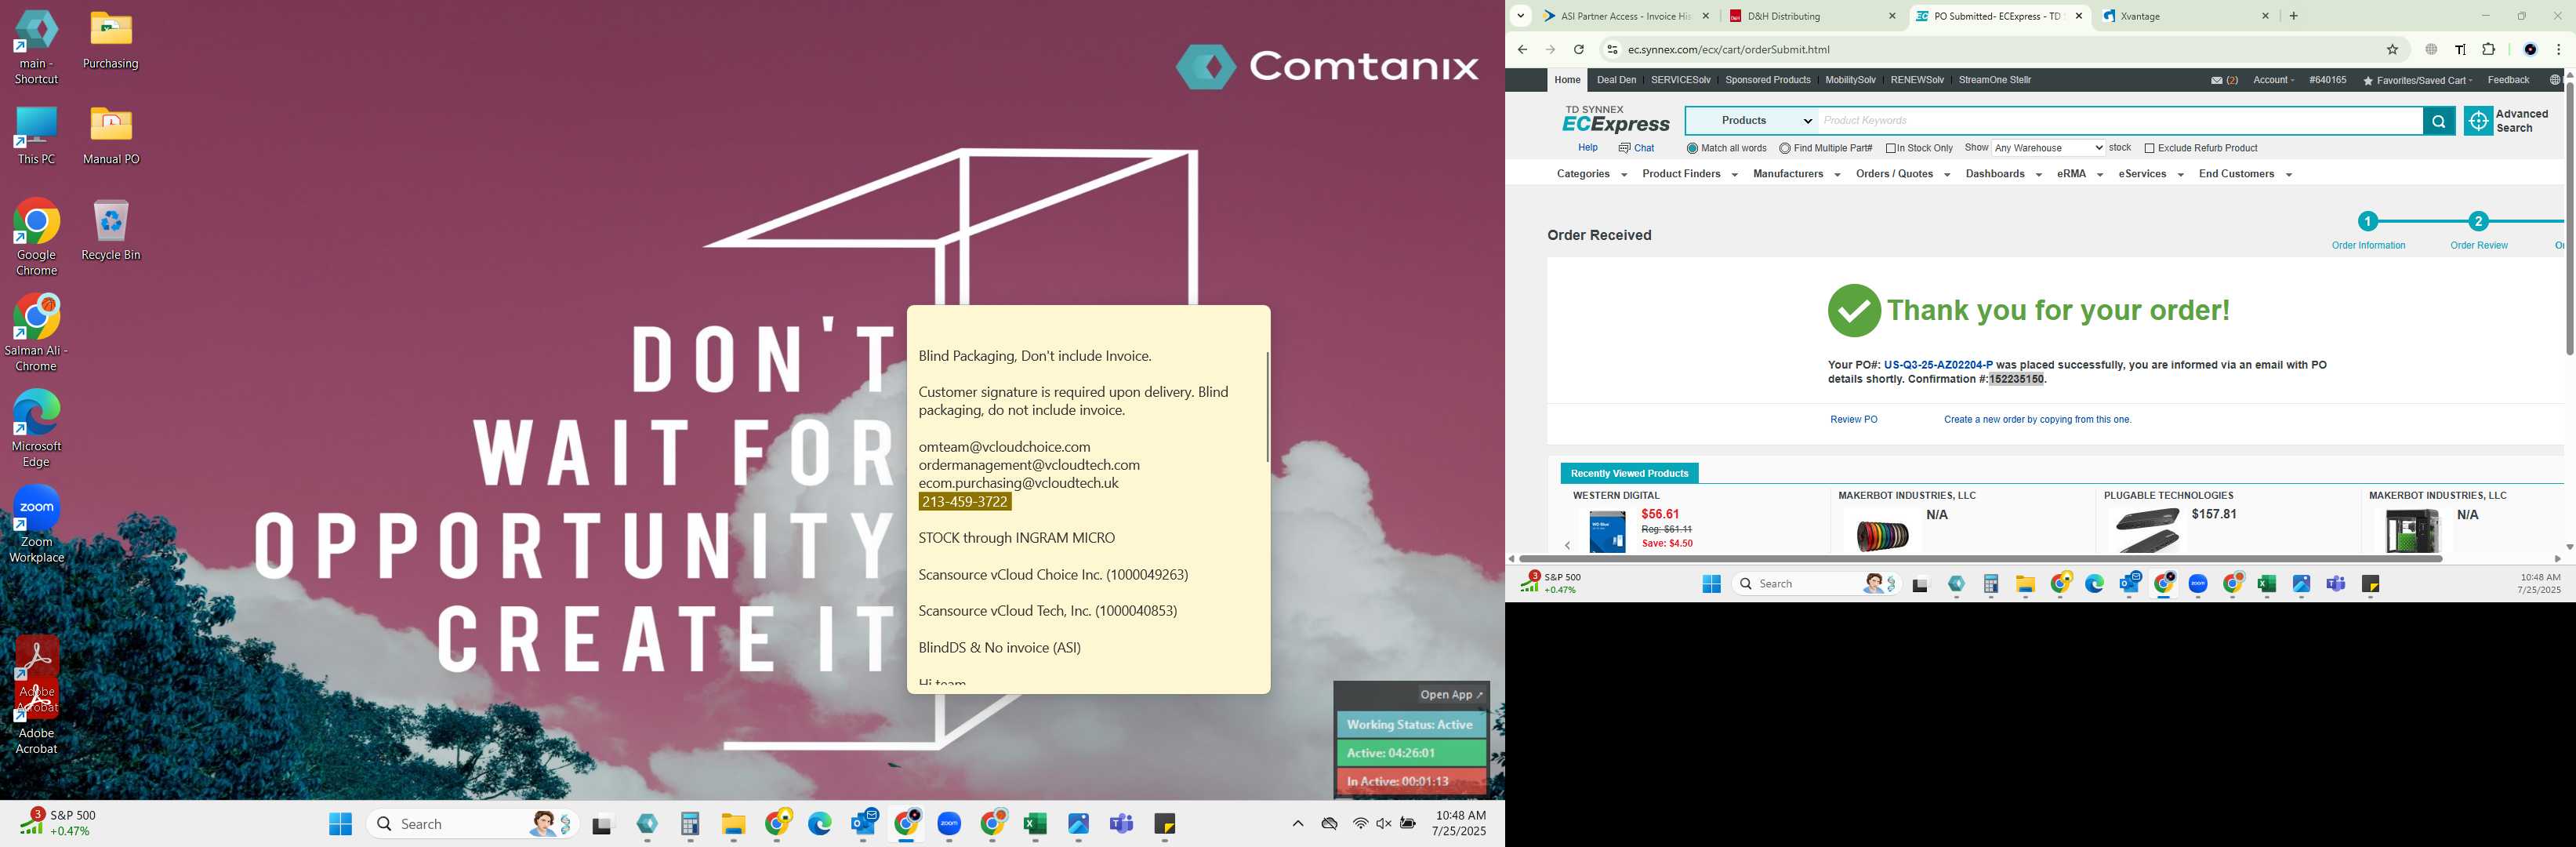Screen dimensions: 2576x847
Task: Expand Favorites/Saved Cart dropdown
Action: 2417,80
